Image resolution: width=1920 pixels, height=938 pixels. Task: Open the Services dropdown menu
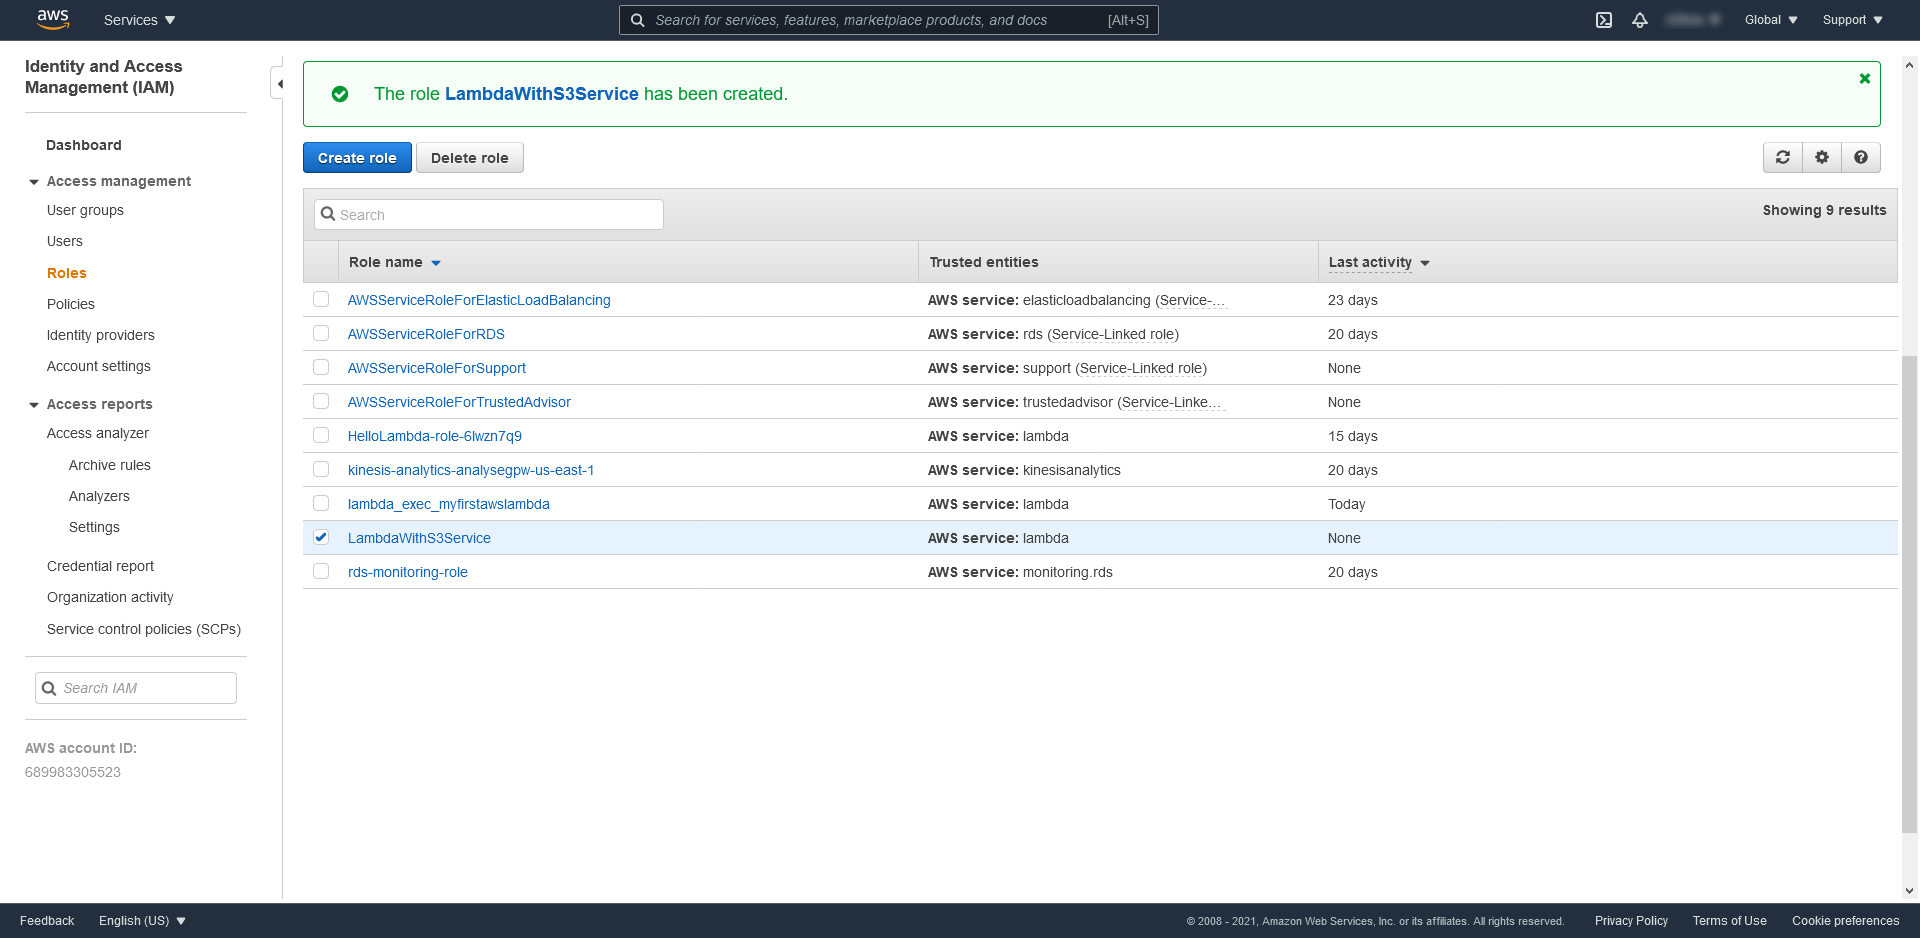[139, 20]
